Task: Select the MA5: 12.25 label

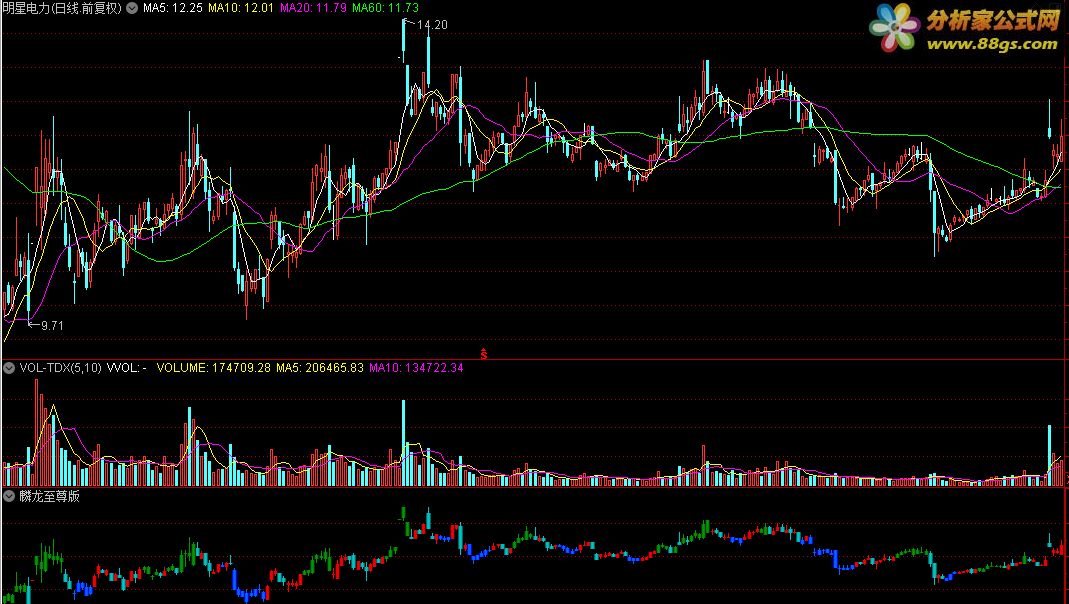Action: (x=172, y=8)
